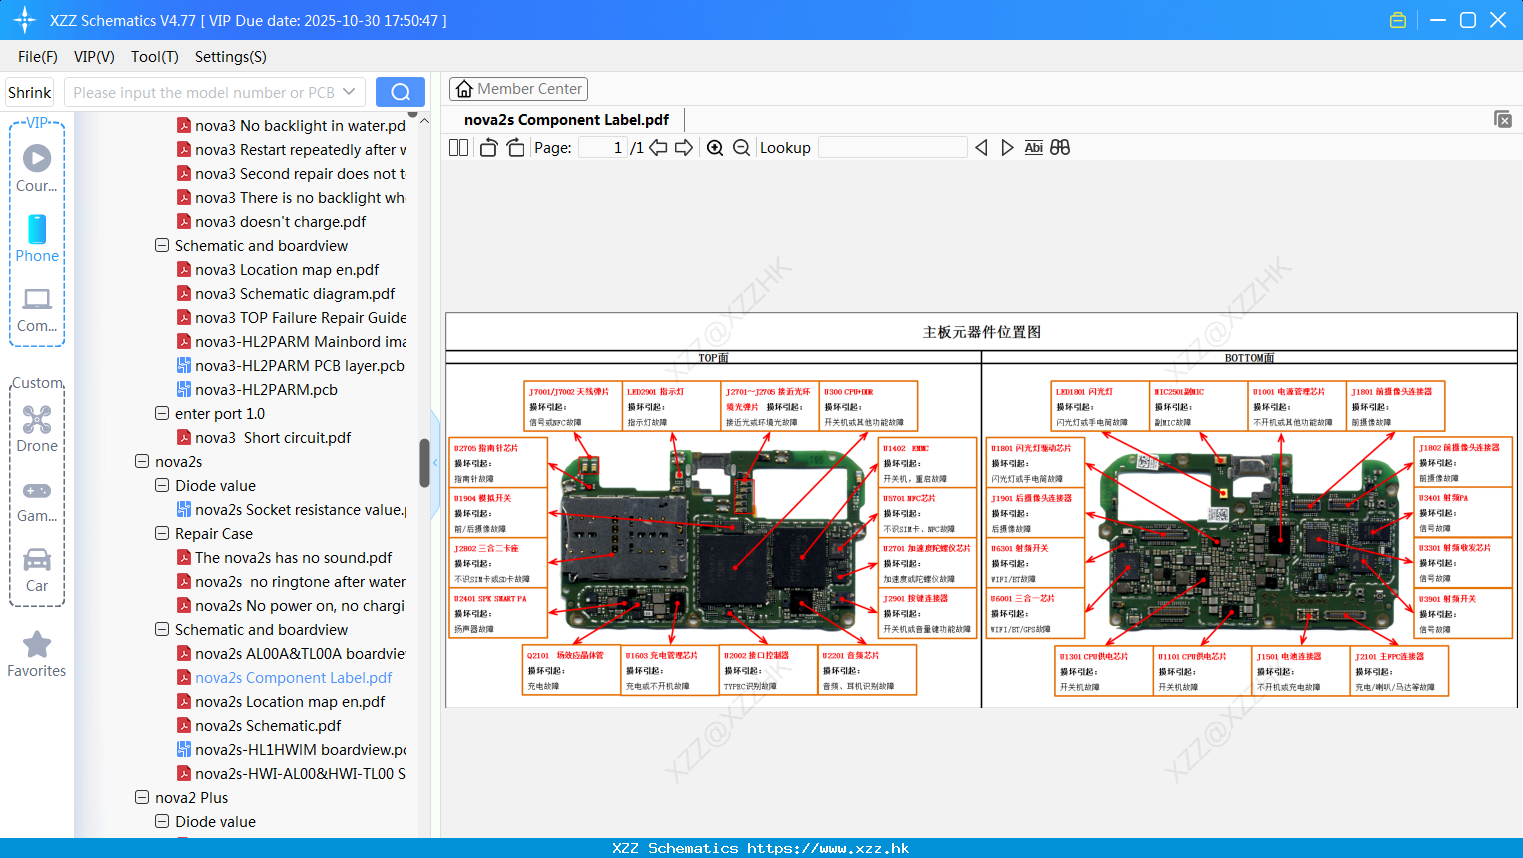Open nova3 Schematic diagram.pdf
This screenshot has width=1523, height=858.
click(295, 294)
